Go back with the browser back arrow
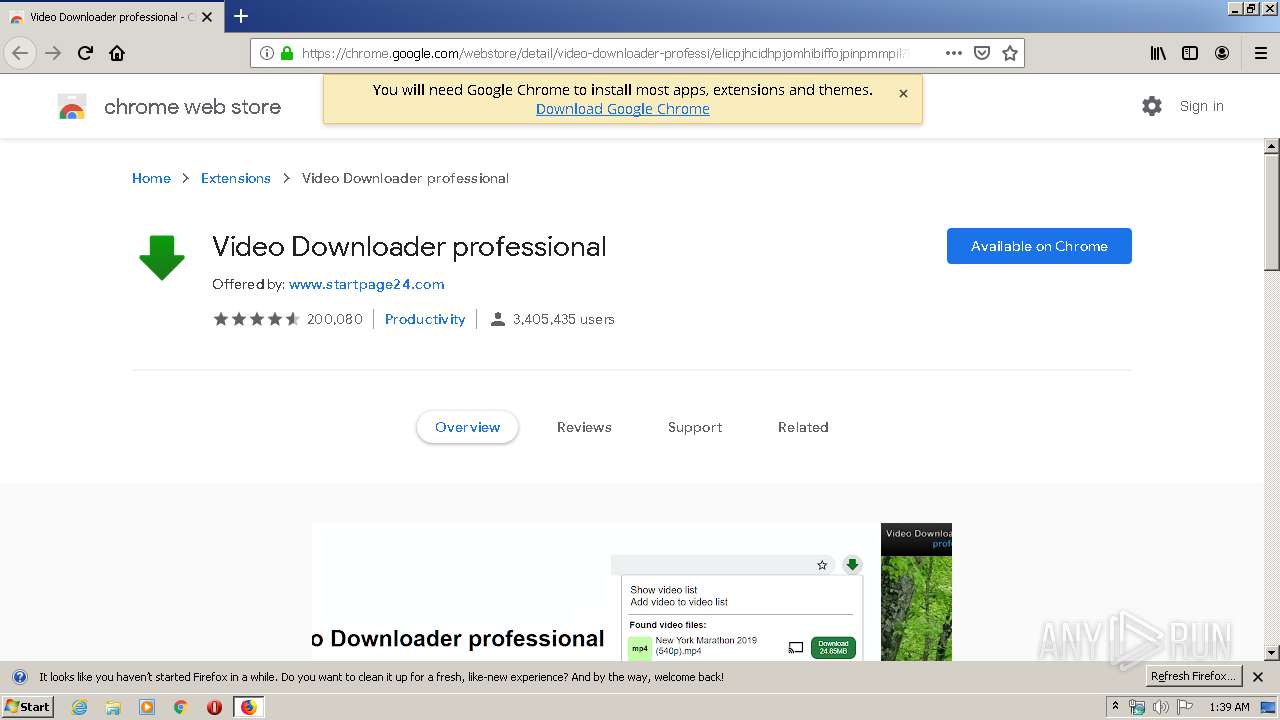Screen dimensions: 1280x720 20,53
